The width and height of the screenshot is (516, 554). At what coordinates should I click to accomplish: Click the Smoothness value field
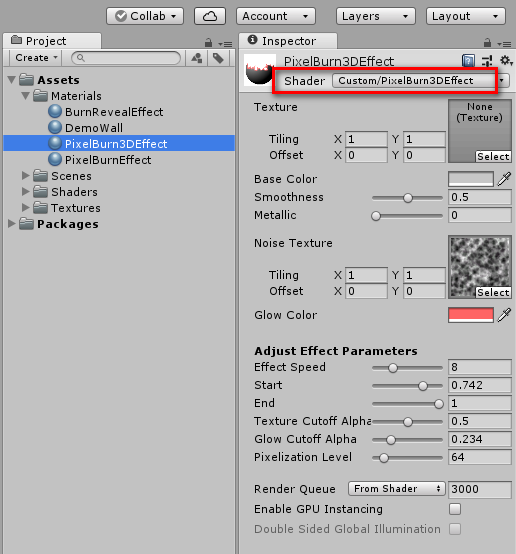480,197
